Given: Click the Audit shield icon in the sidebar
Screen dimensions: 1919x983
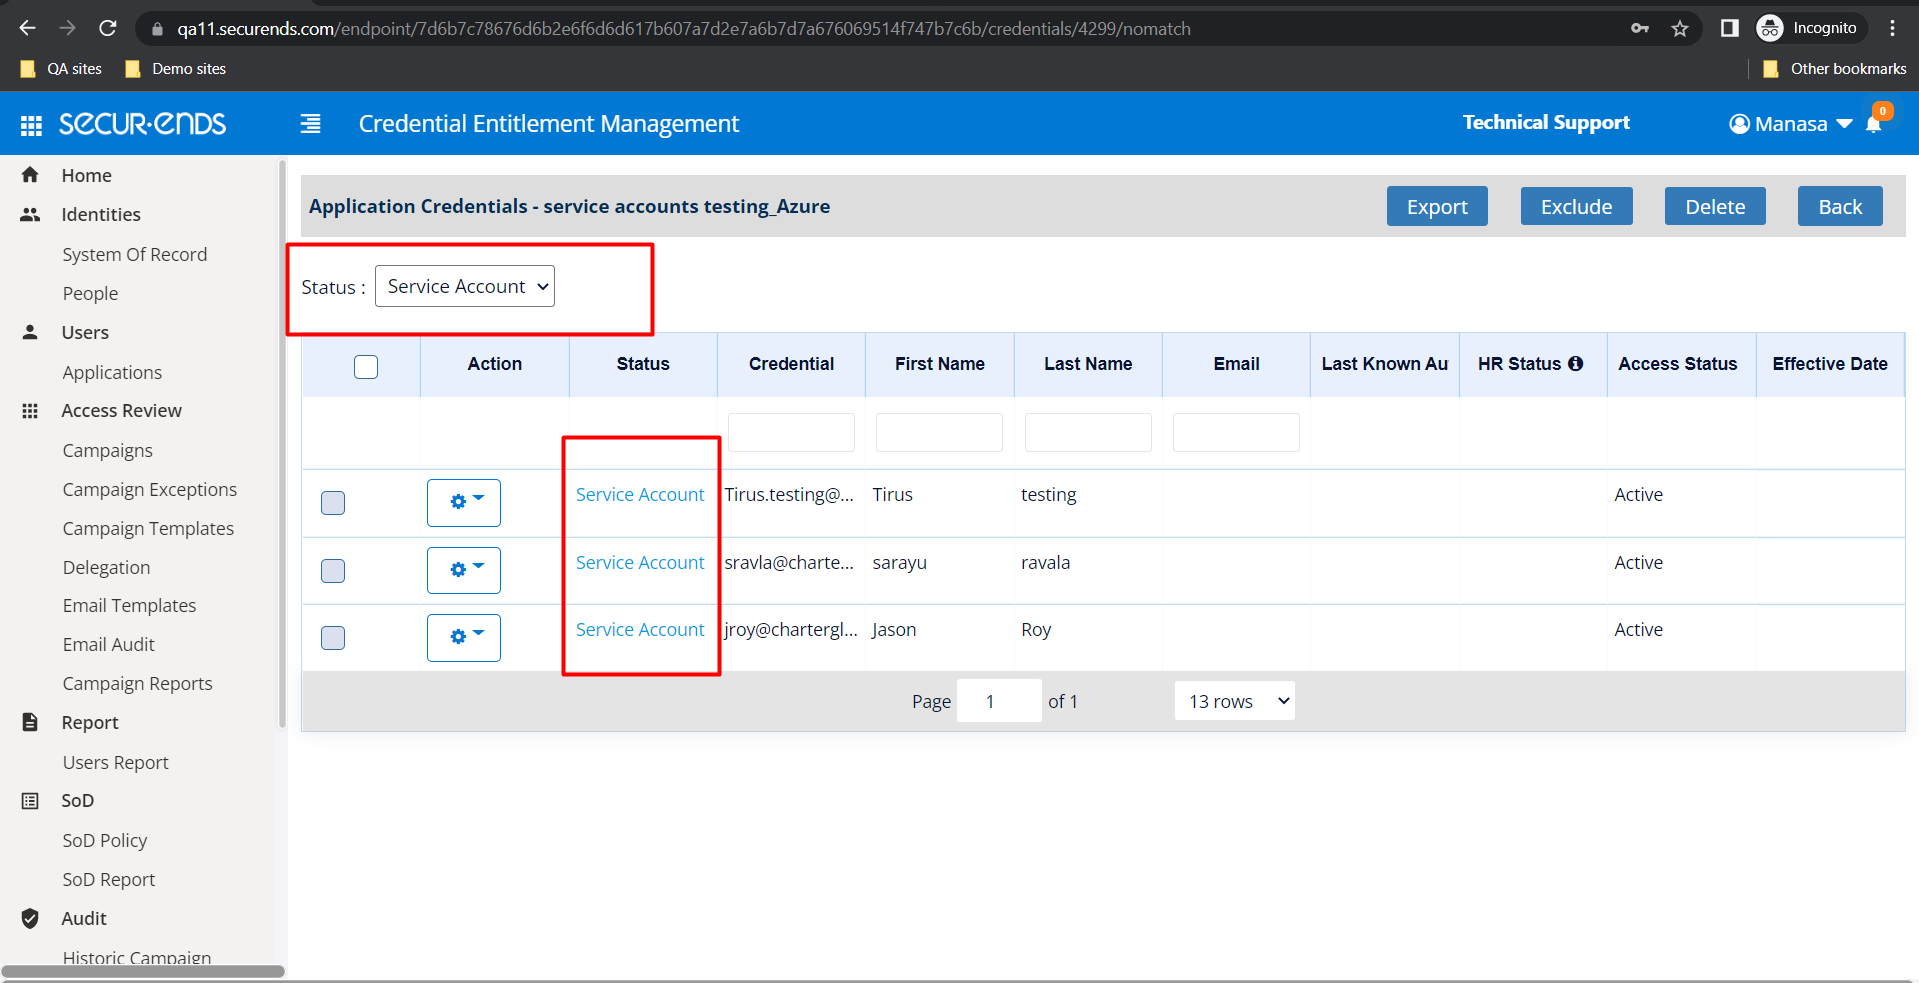Looking at the screenshot, I should click(30, 918).
